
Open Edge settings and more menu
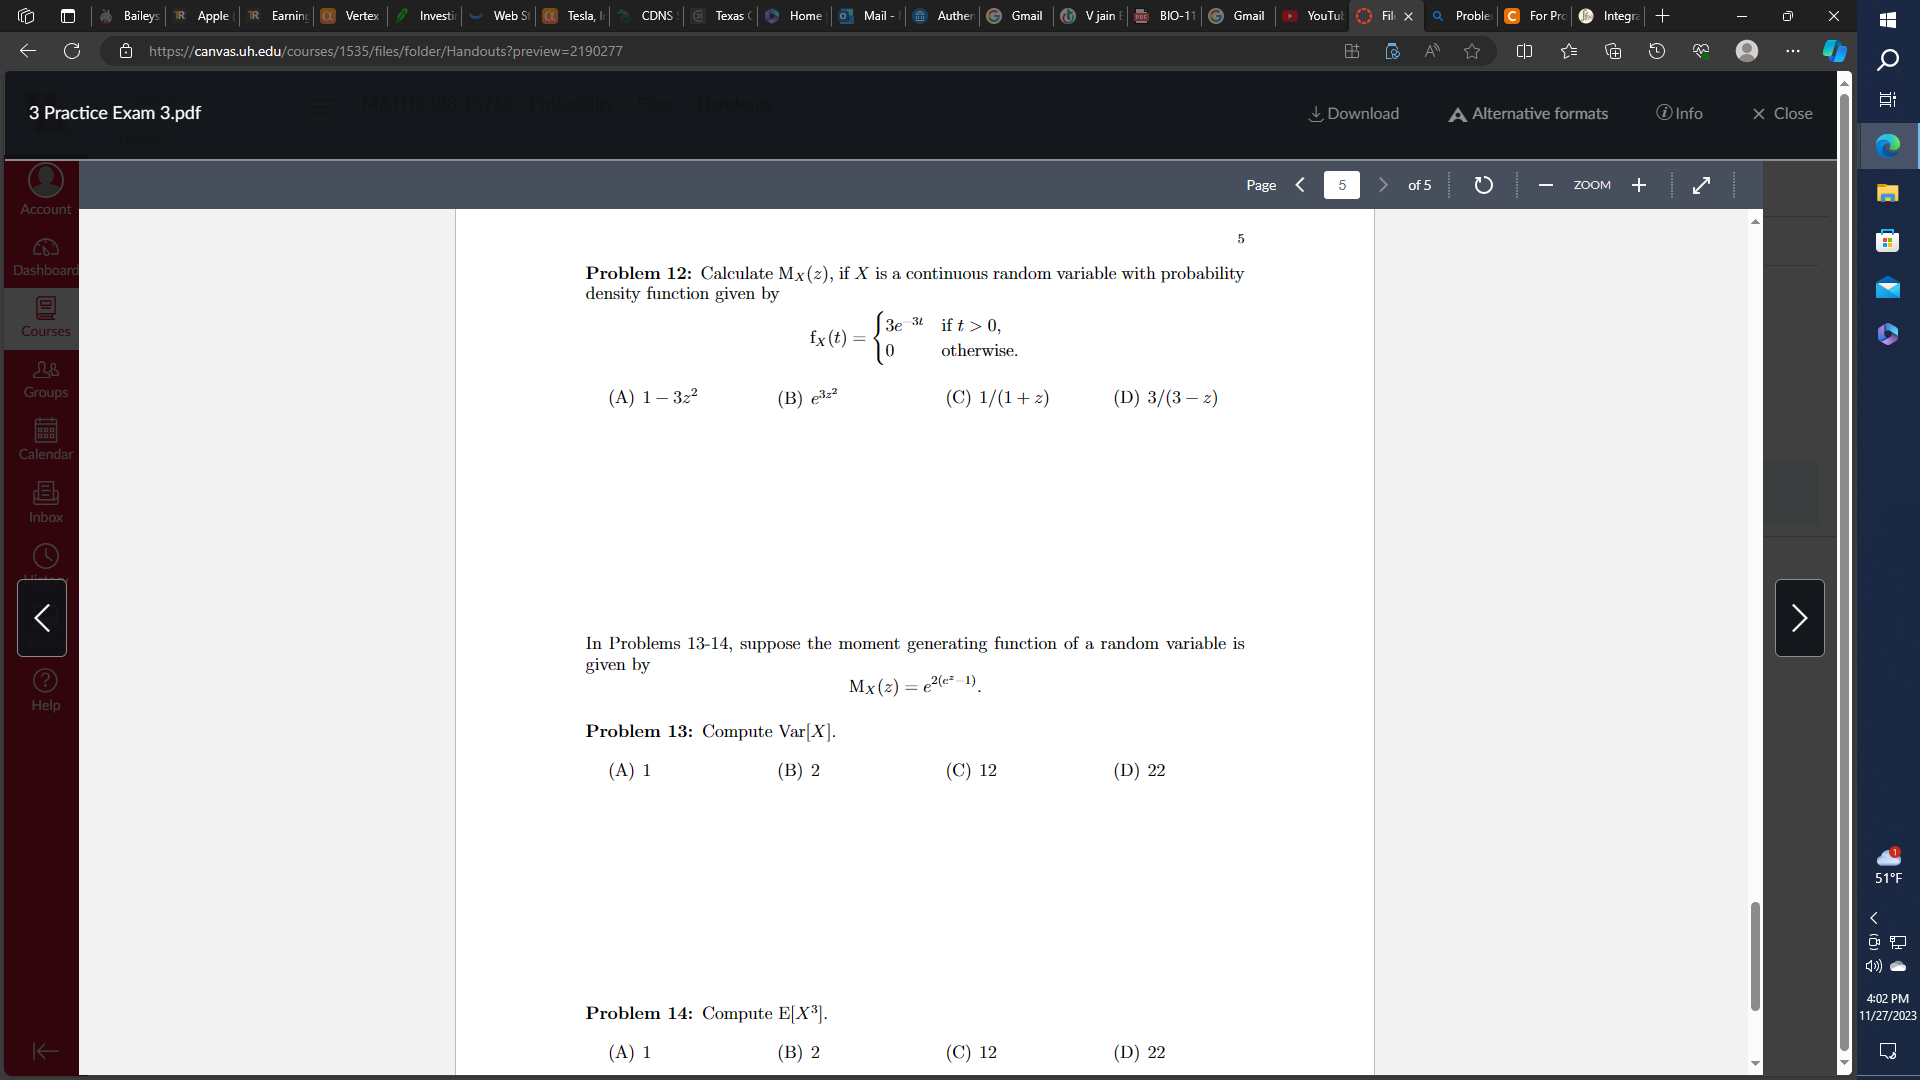(x=1793, y=51)
